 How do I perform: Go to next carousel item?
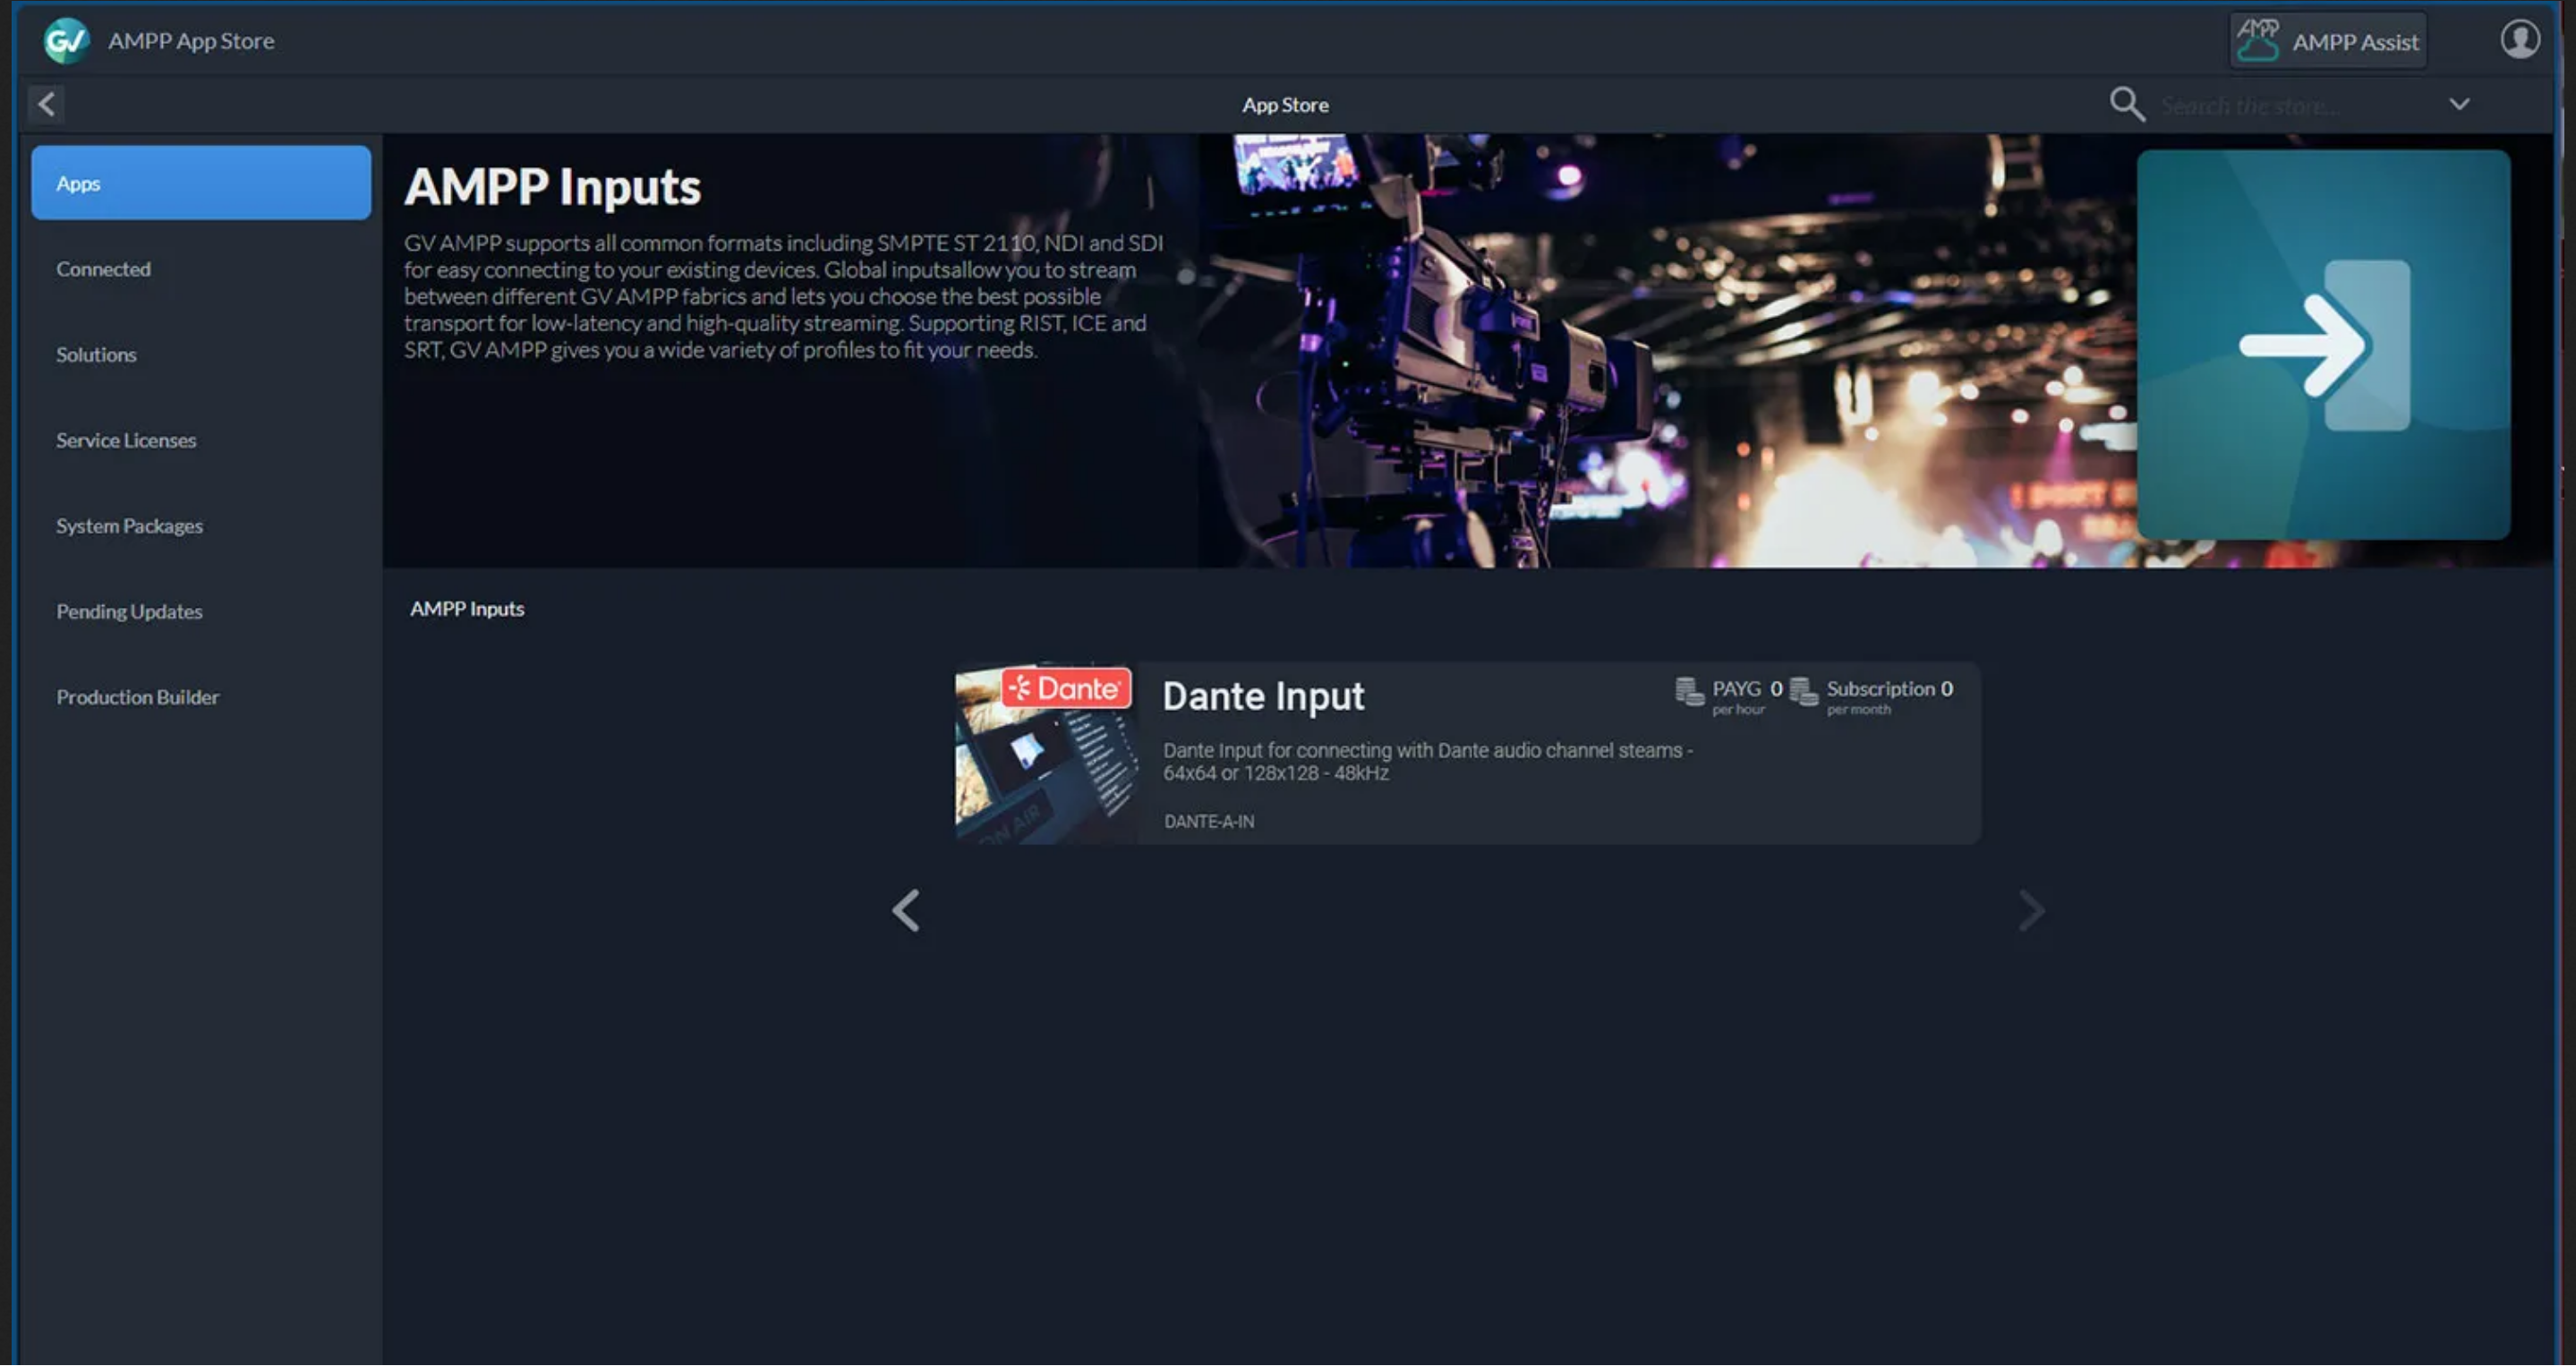click(x=2031, y=910)
